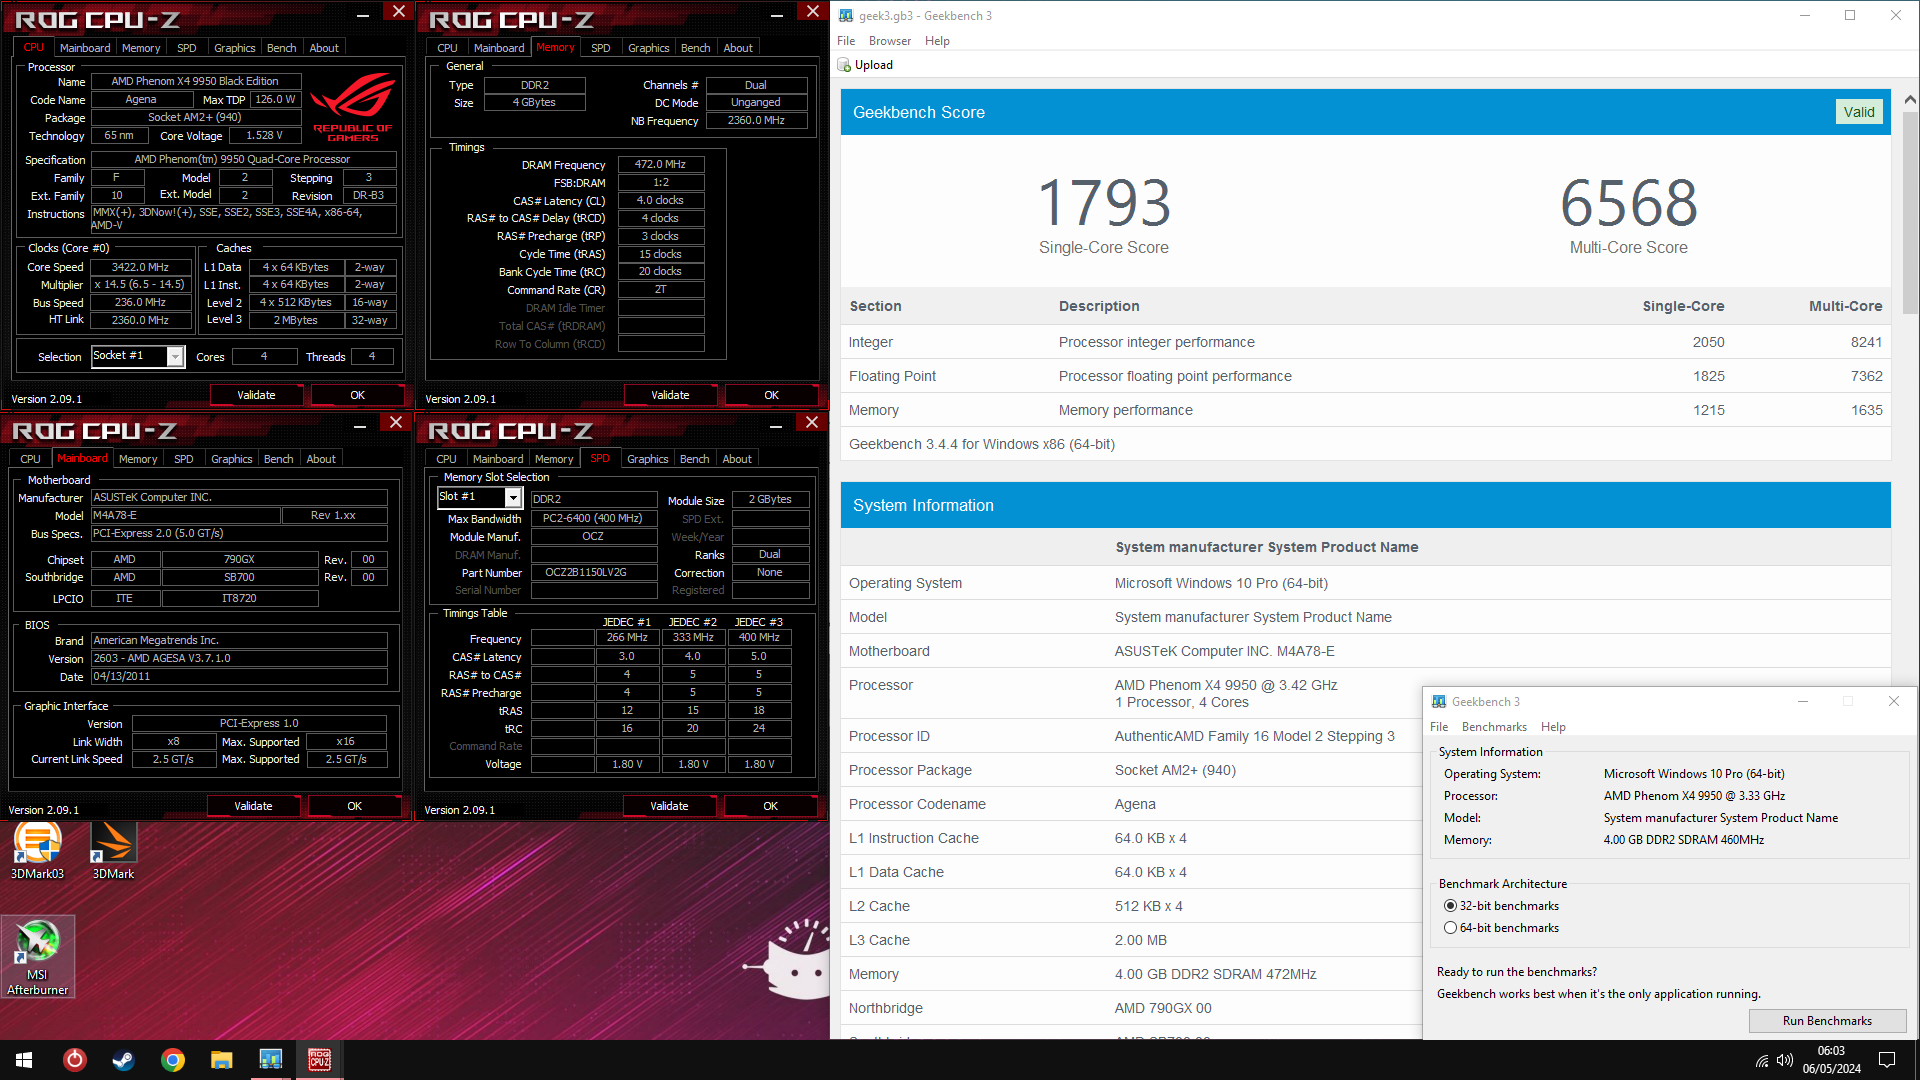Switch to Graphics tab in CPU-Z Mainboard window
This screenshot has width=1920, height=1080.
[231, 459]
